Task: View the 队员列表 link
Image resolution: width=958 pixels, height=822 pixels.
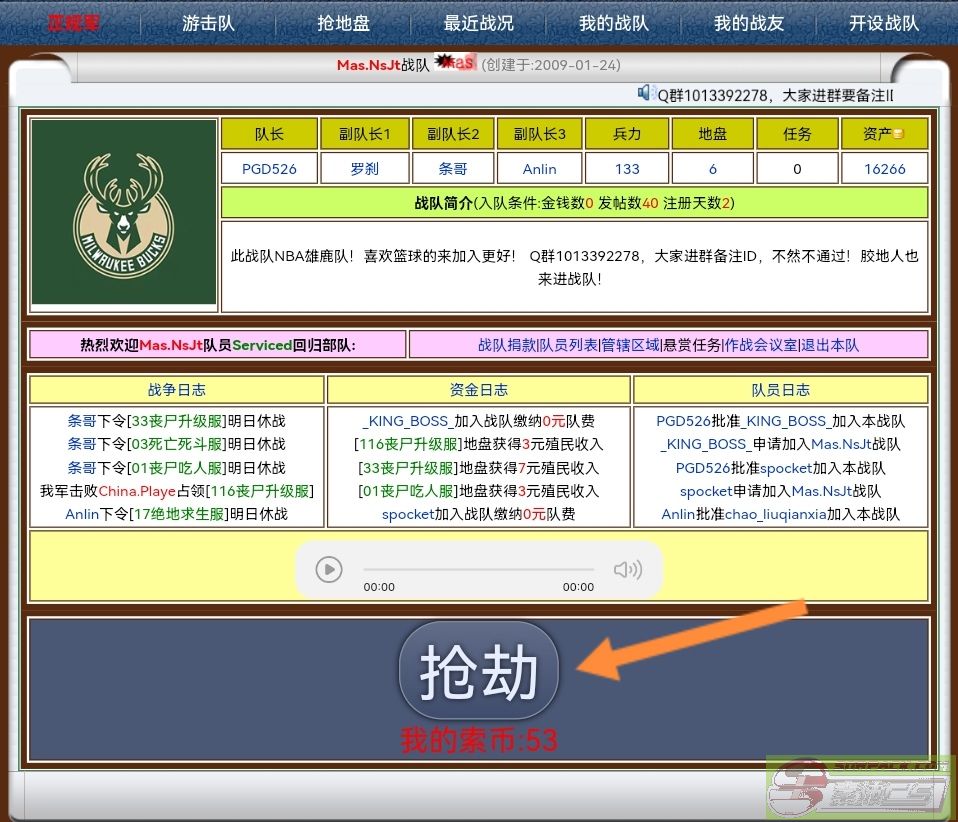Action: point(569,345)
